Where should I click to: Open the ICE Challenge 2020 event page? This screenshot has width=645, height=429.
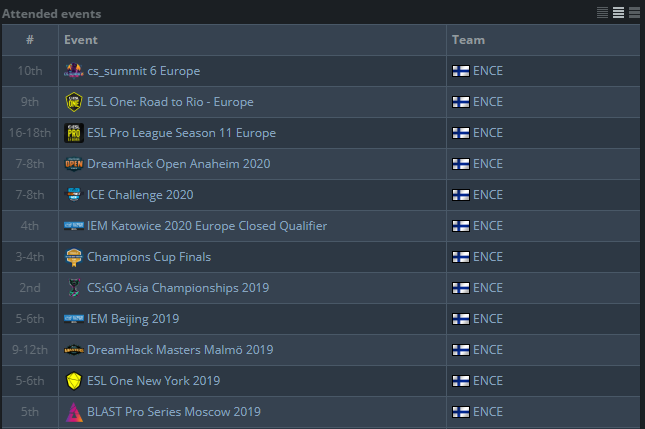pyautogui.click(x=140, y=195)
